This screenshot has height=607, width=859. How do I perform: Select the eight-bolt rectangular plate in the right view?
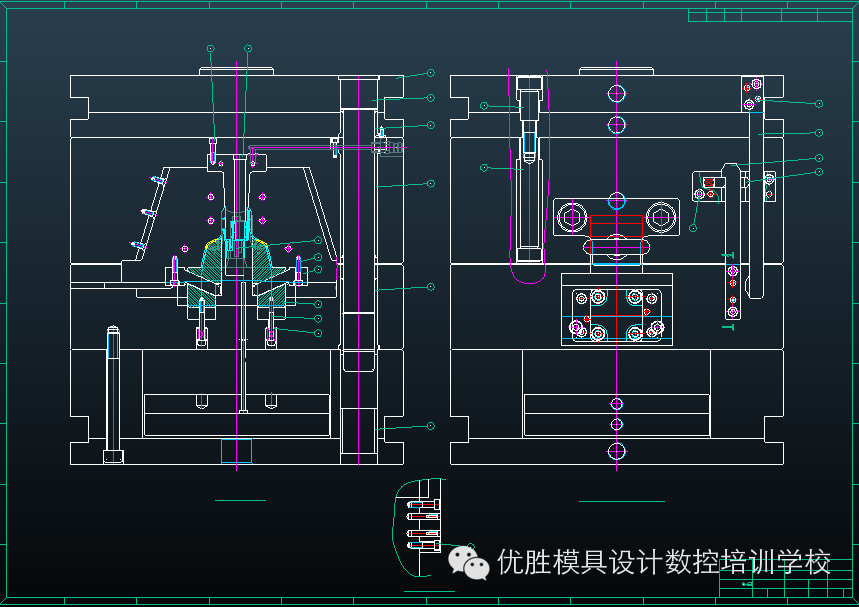click(x=617, y=316)
